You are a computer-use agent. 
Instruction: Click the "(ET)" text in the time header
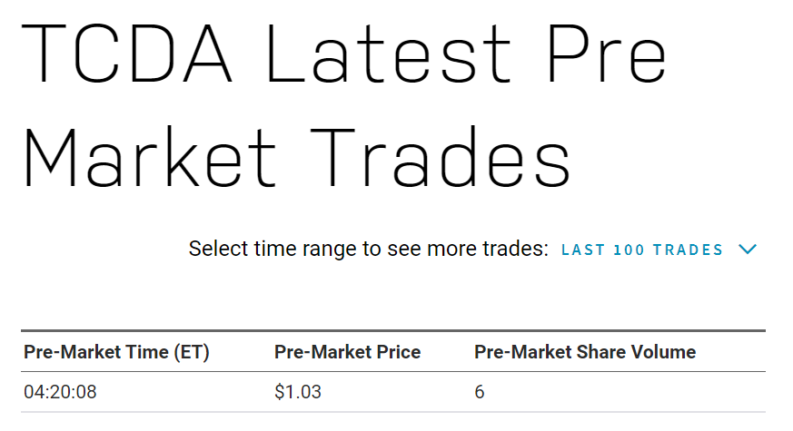tap(192, 352)
